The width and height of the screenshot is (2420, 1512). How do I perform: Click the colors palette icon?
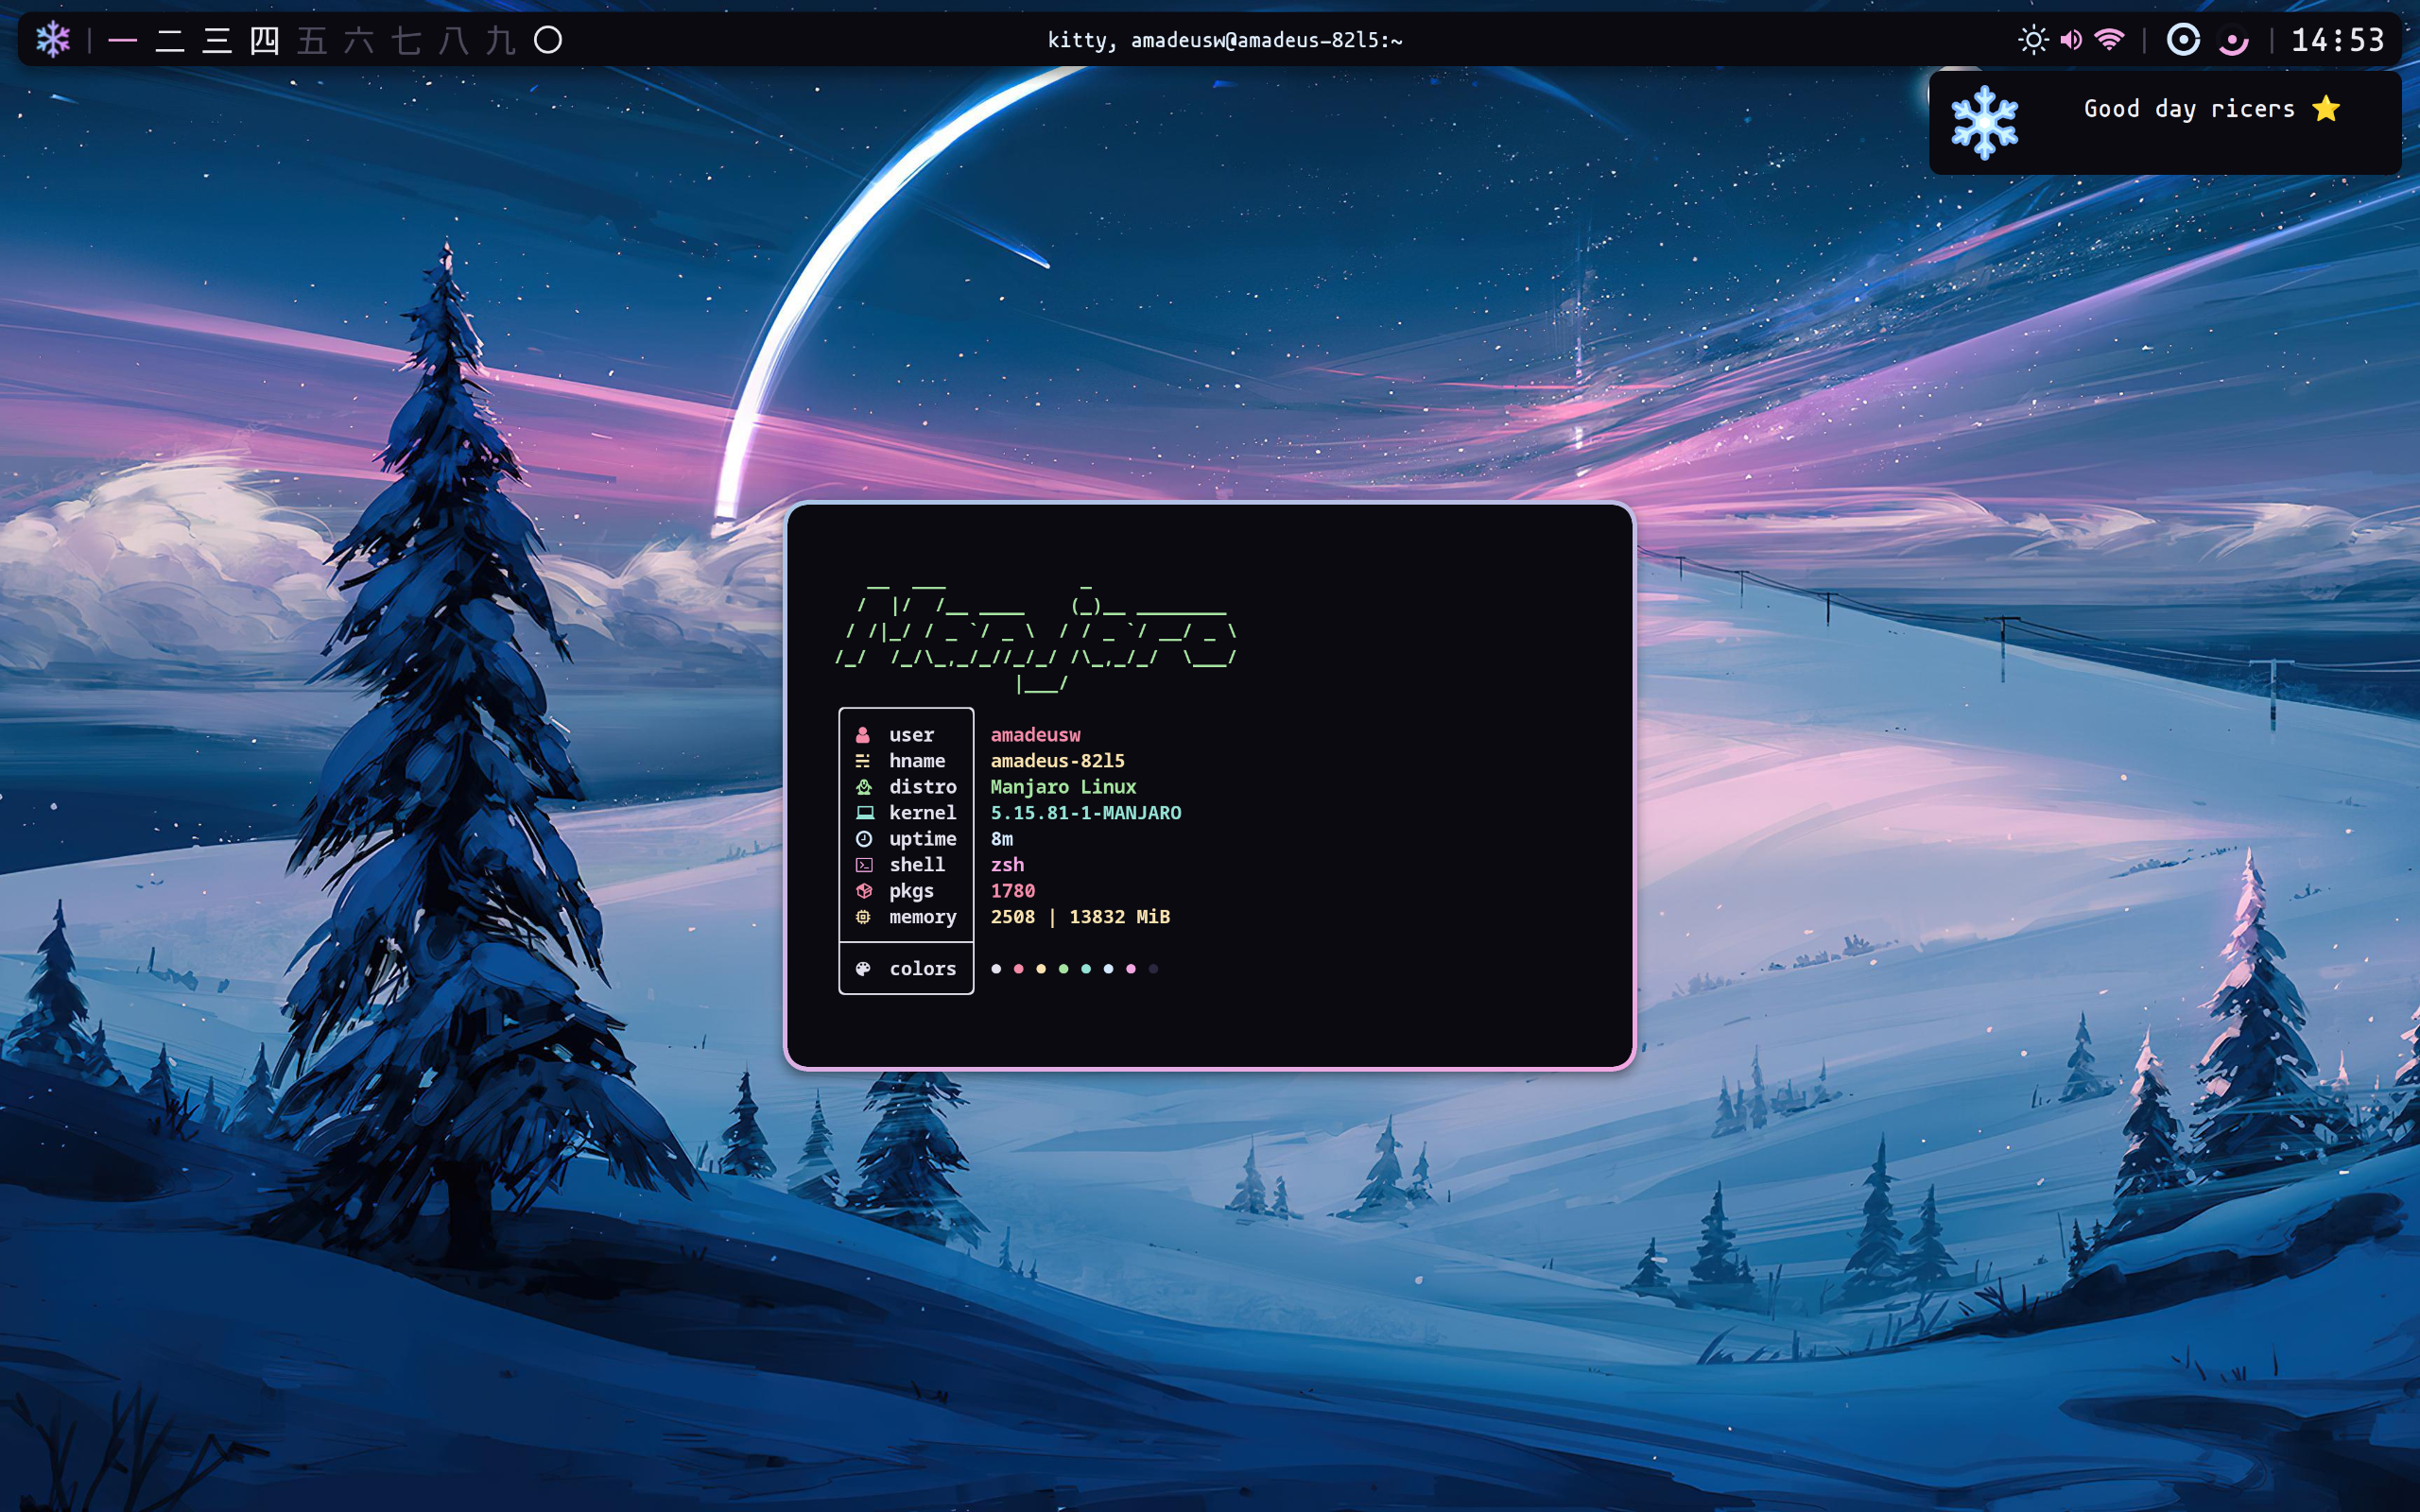(863, 968)
